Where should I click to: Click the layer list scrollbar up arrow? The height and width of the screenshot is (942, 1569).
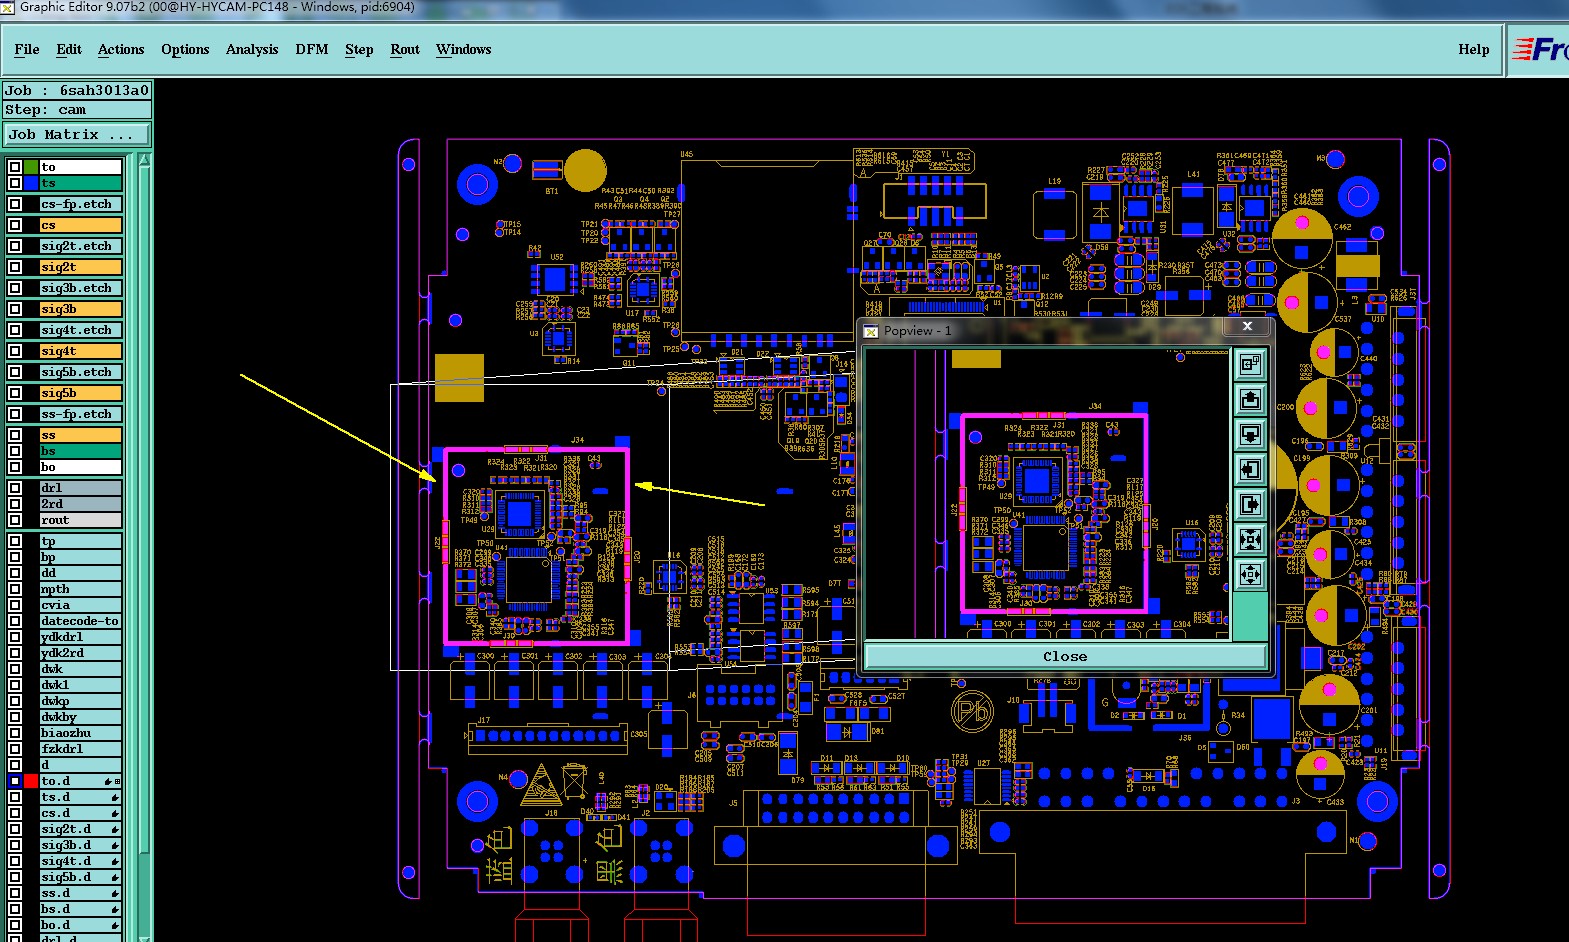tap(145, 159)
